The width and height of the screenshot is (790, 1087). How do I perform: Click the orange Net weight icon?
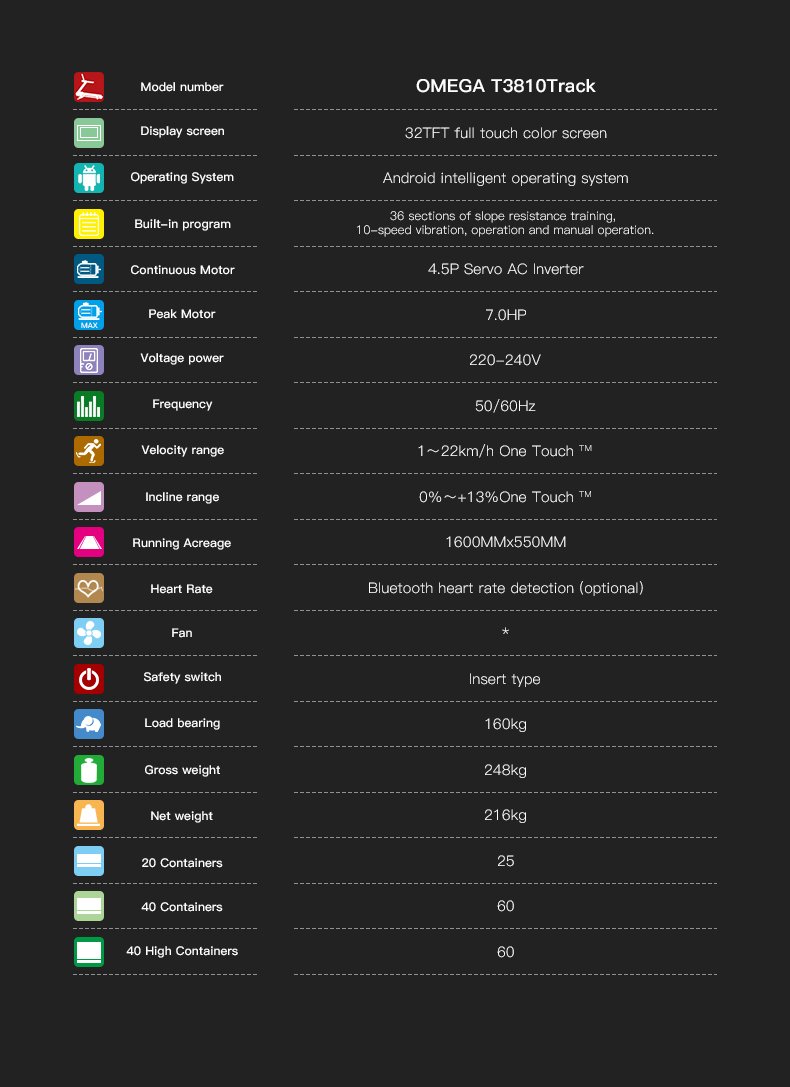point(89,815)
